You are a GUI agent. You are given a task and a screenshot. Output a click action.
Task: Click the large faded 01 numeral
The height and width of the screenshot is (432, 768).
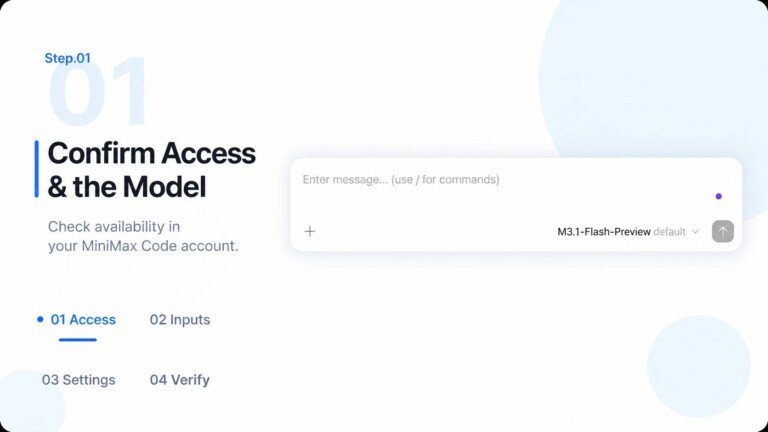(x=98, y=92)
